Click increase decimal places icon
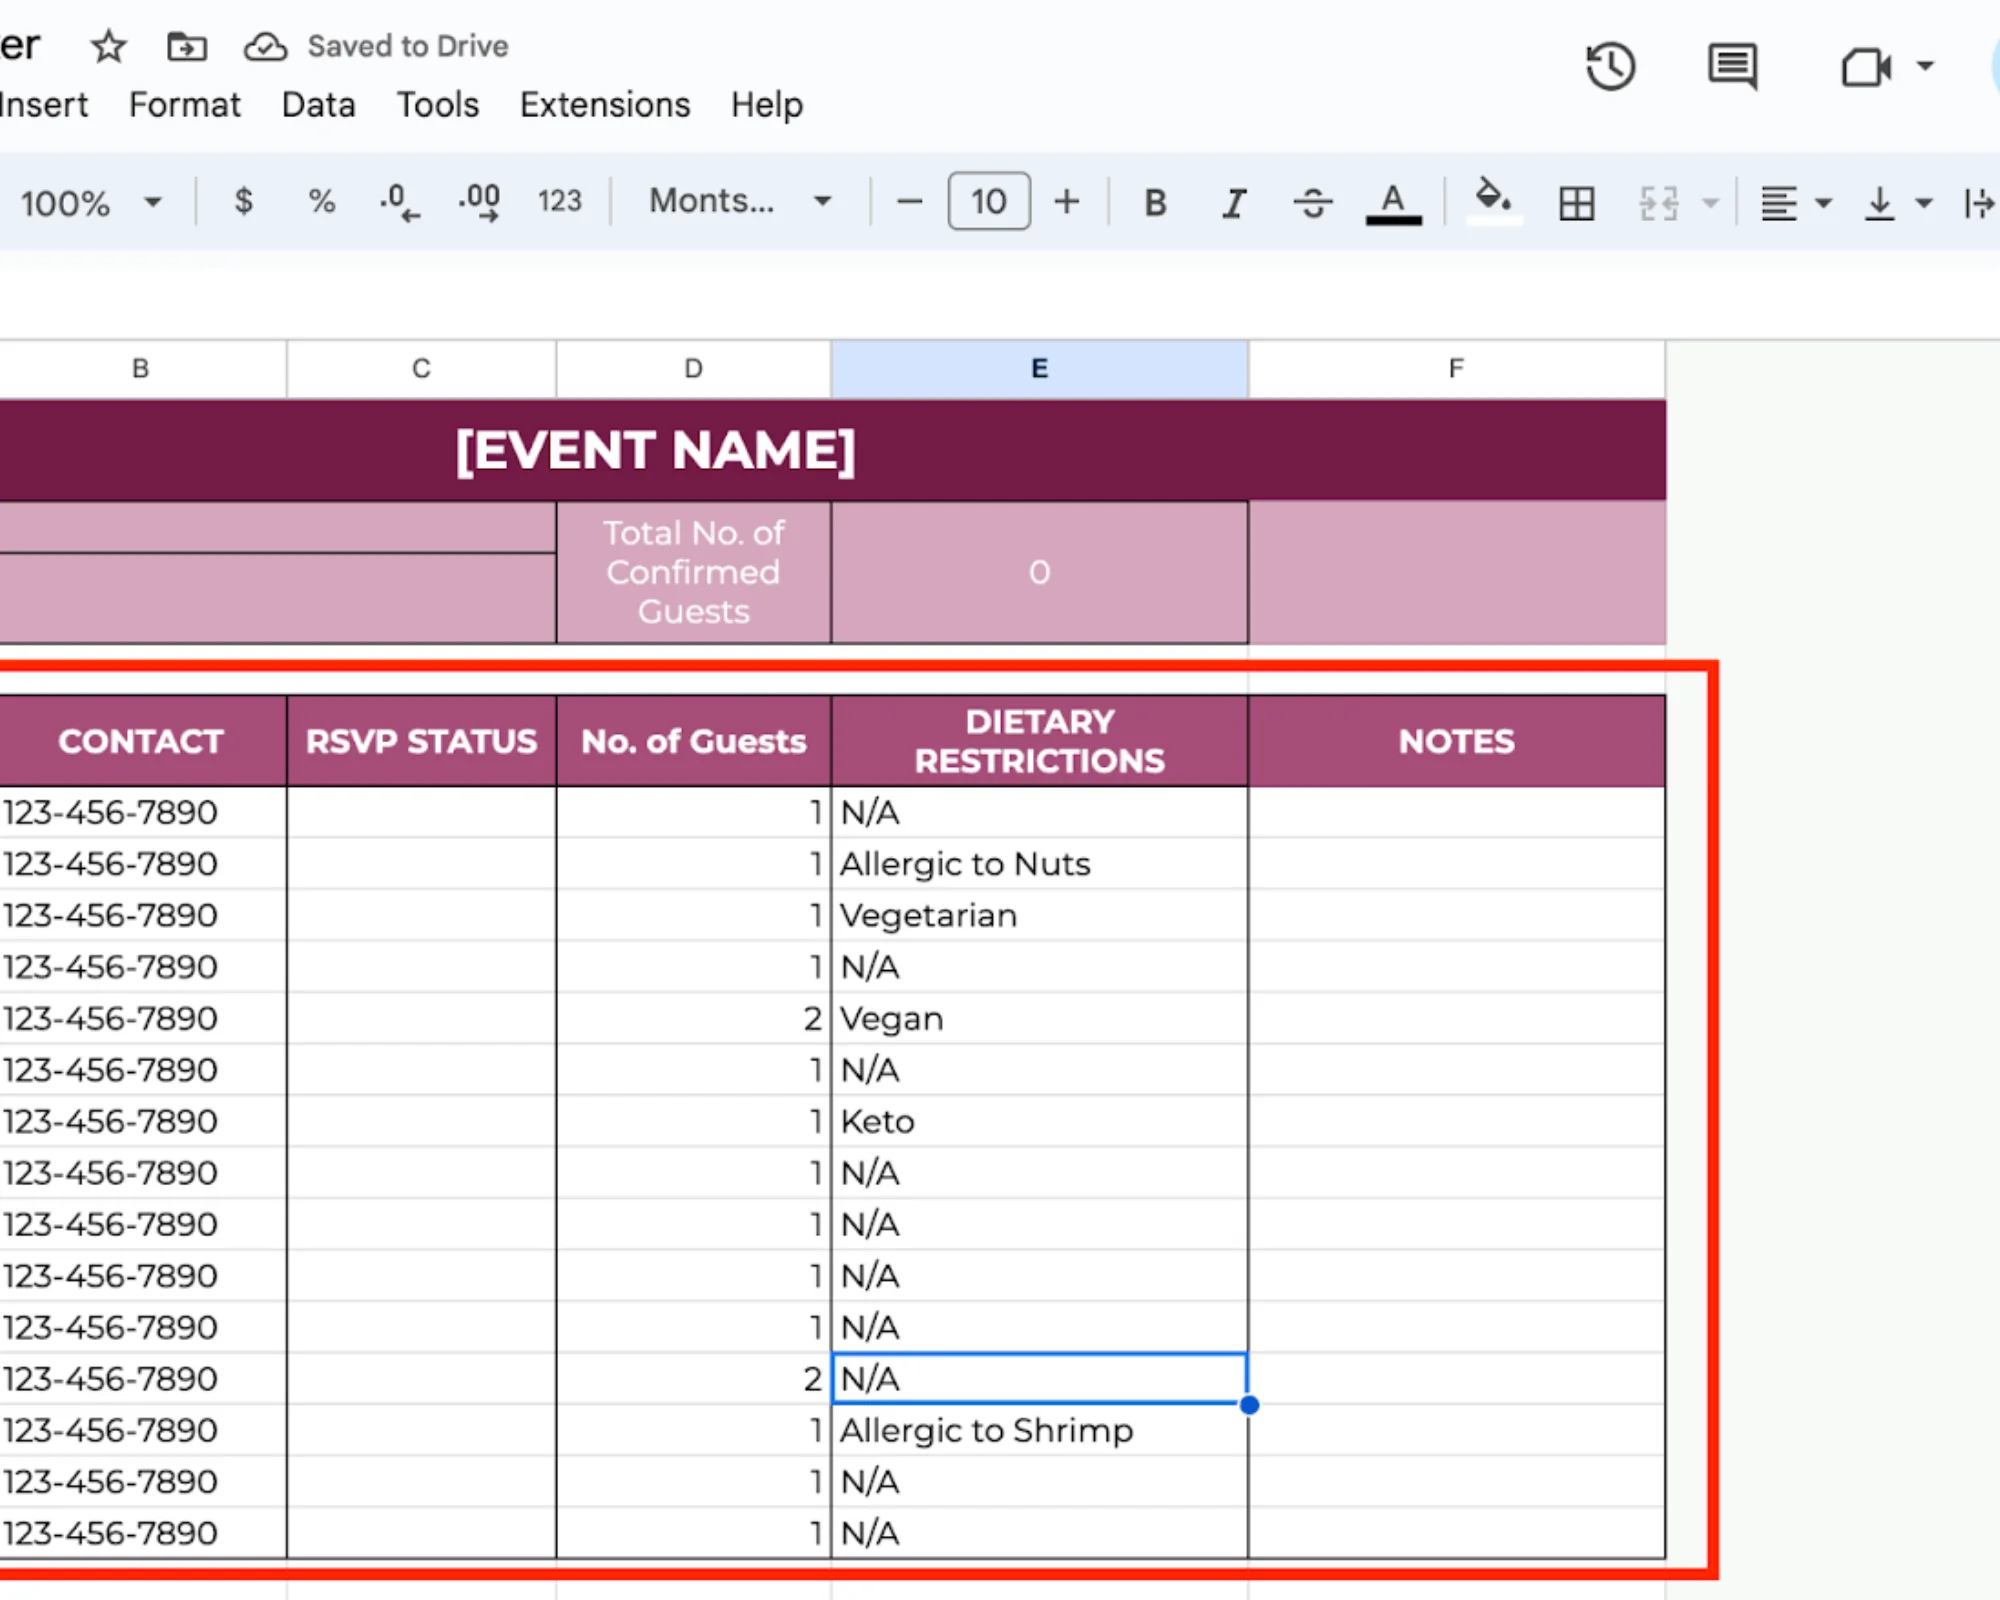This screenshot has width=2000, height=1600. [480, 202]
